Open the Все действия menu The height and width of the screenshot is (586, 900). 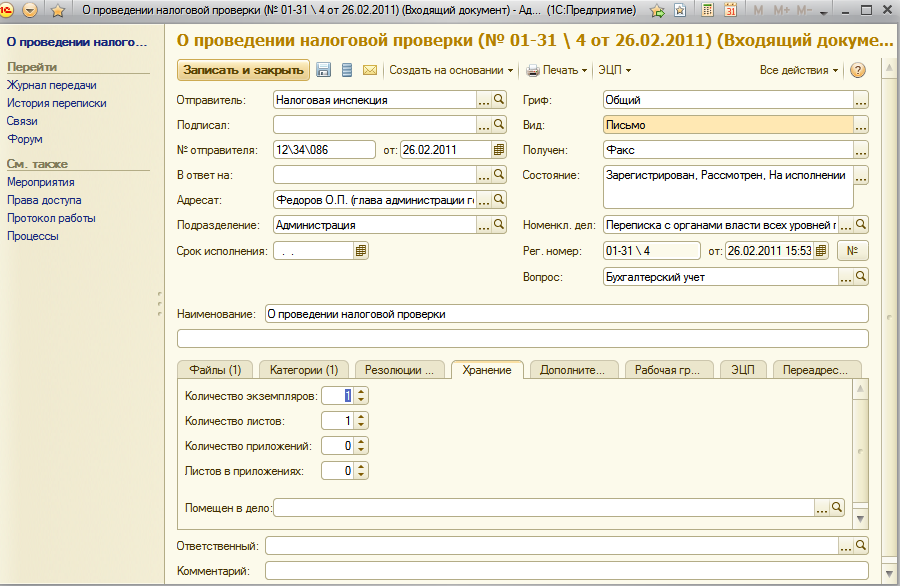(x=799, y=70)
